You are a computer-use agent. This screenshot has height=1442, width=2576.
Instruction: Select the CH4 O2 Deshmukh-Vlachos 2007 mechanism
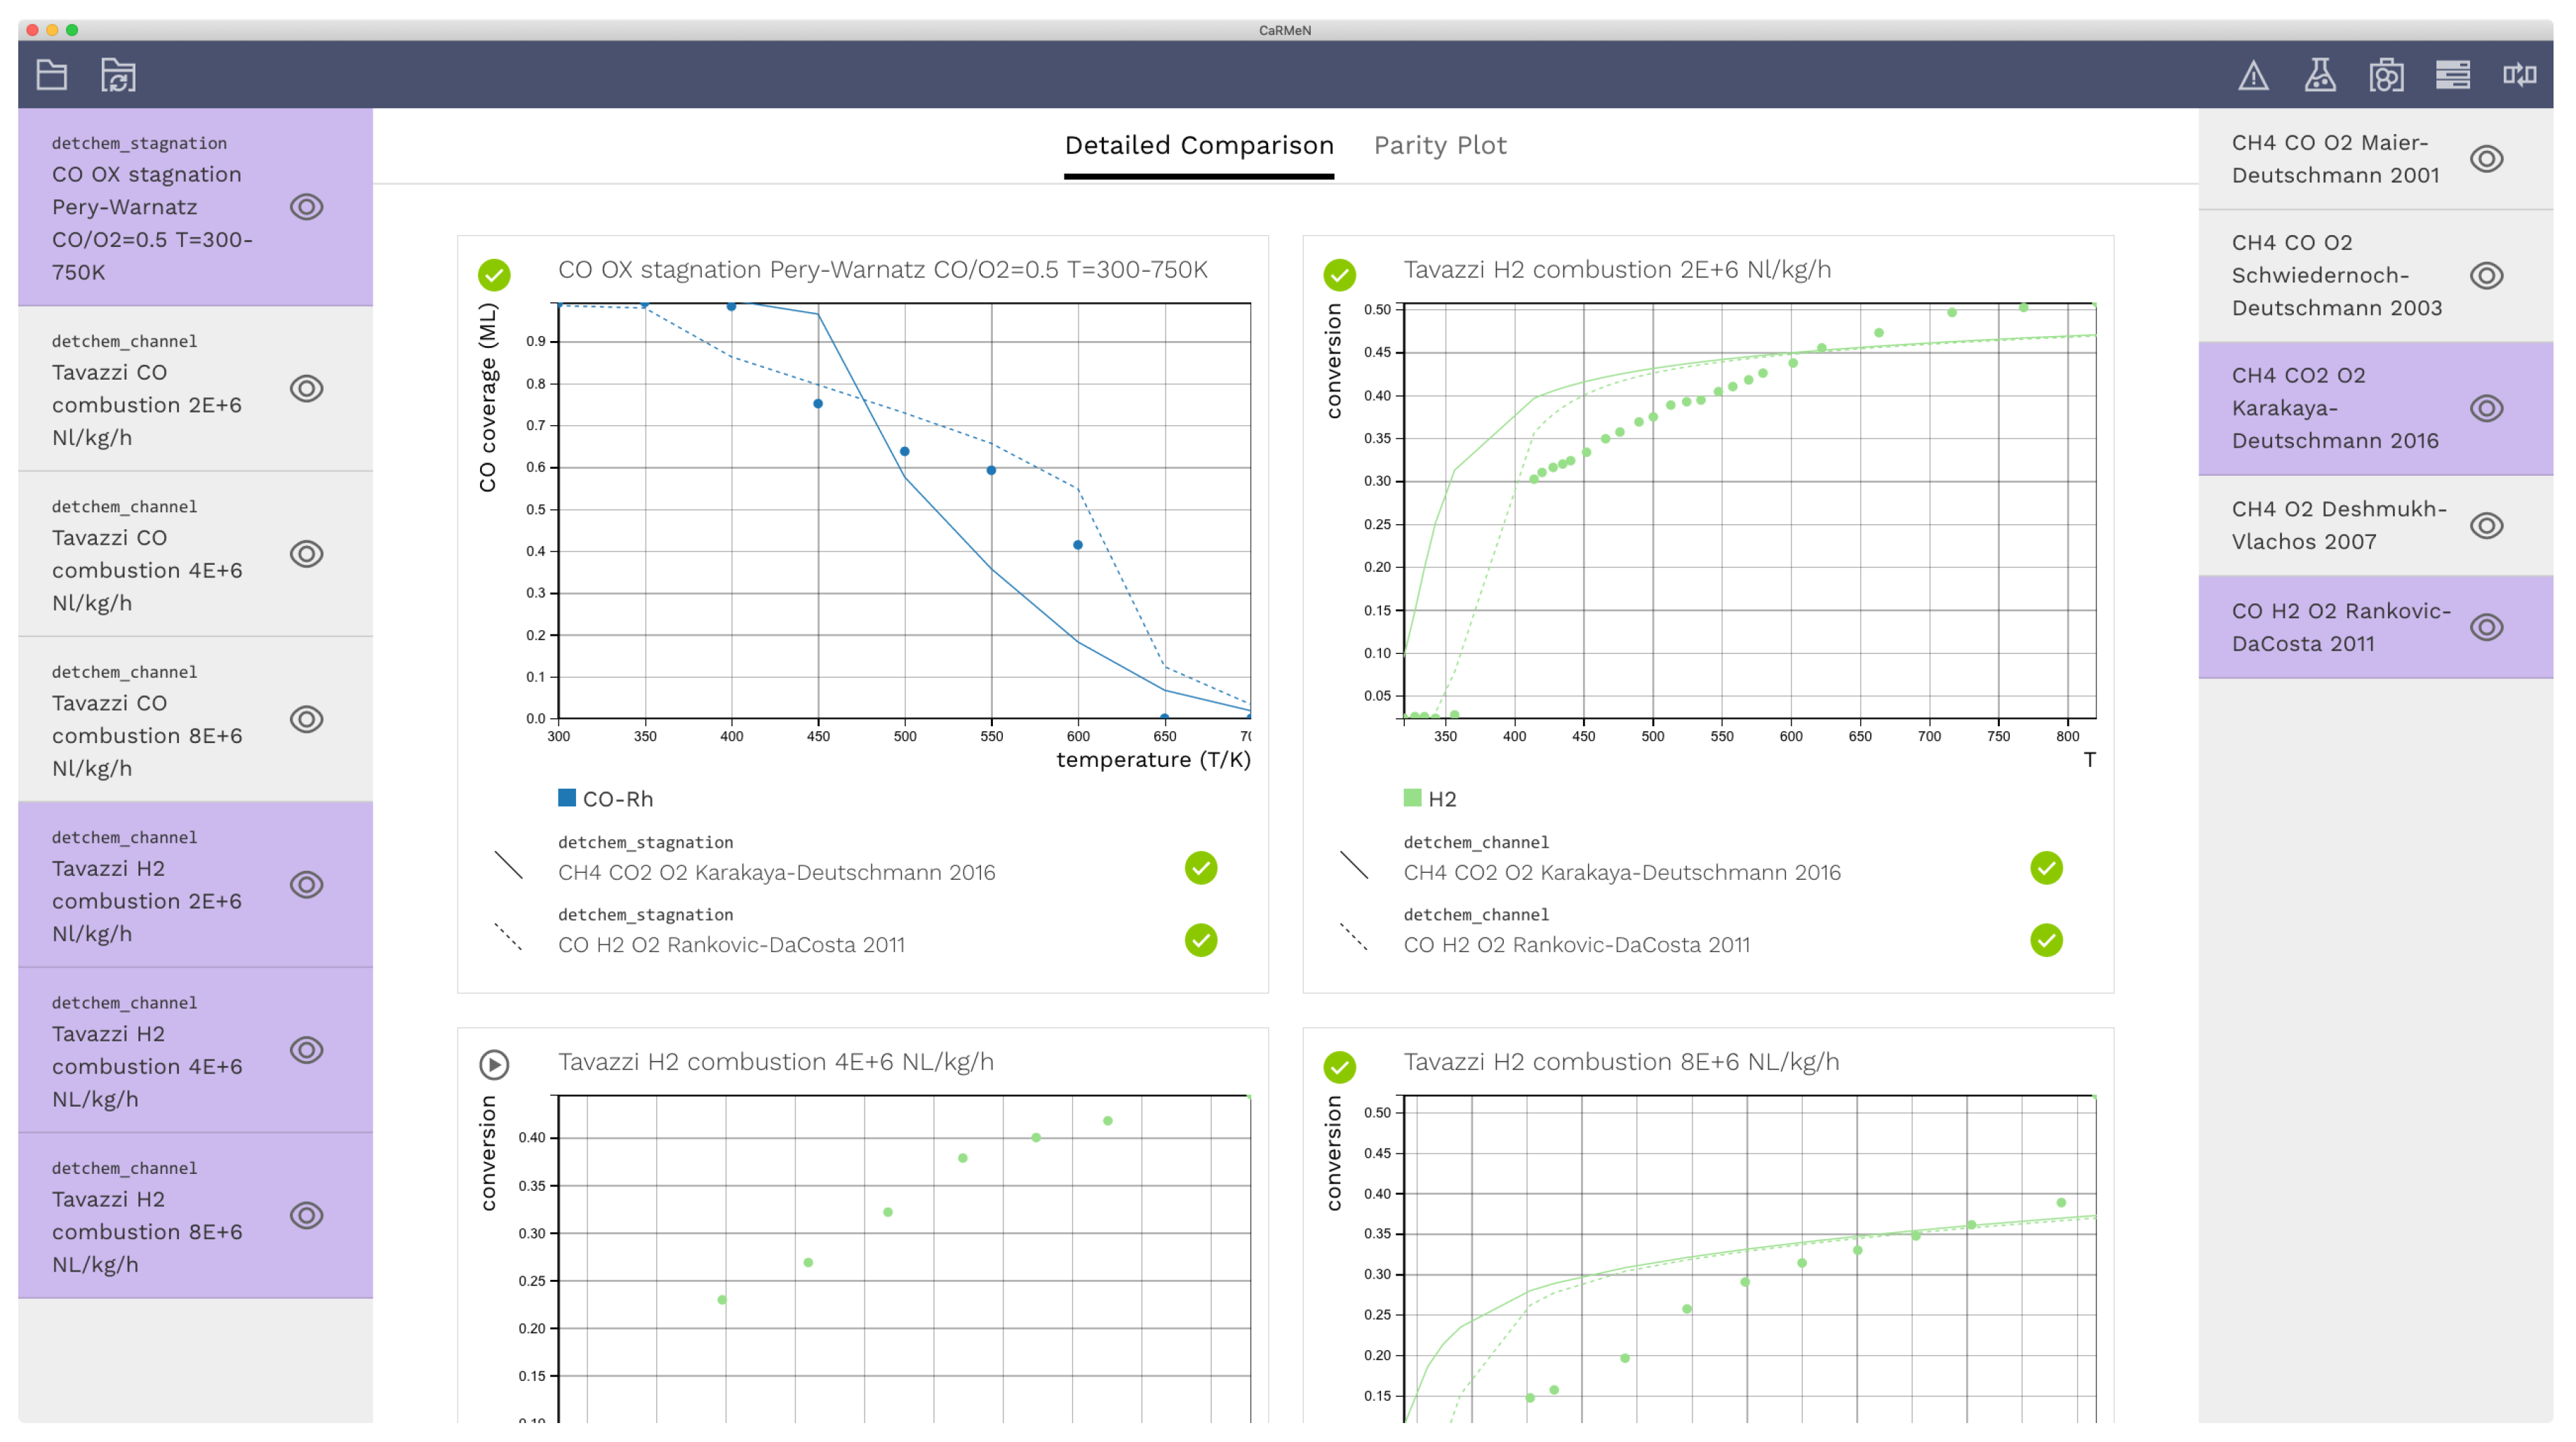click(x=2340, y=524)
